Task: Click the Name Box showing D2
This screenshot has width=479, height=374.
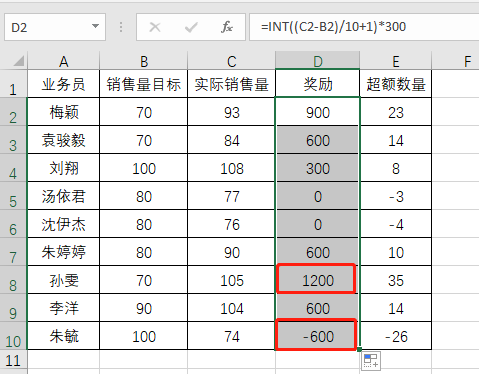Action: [55, 27]
